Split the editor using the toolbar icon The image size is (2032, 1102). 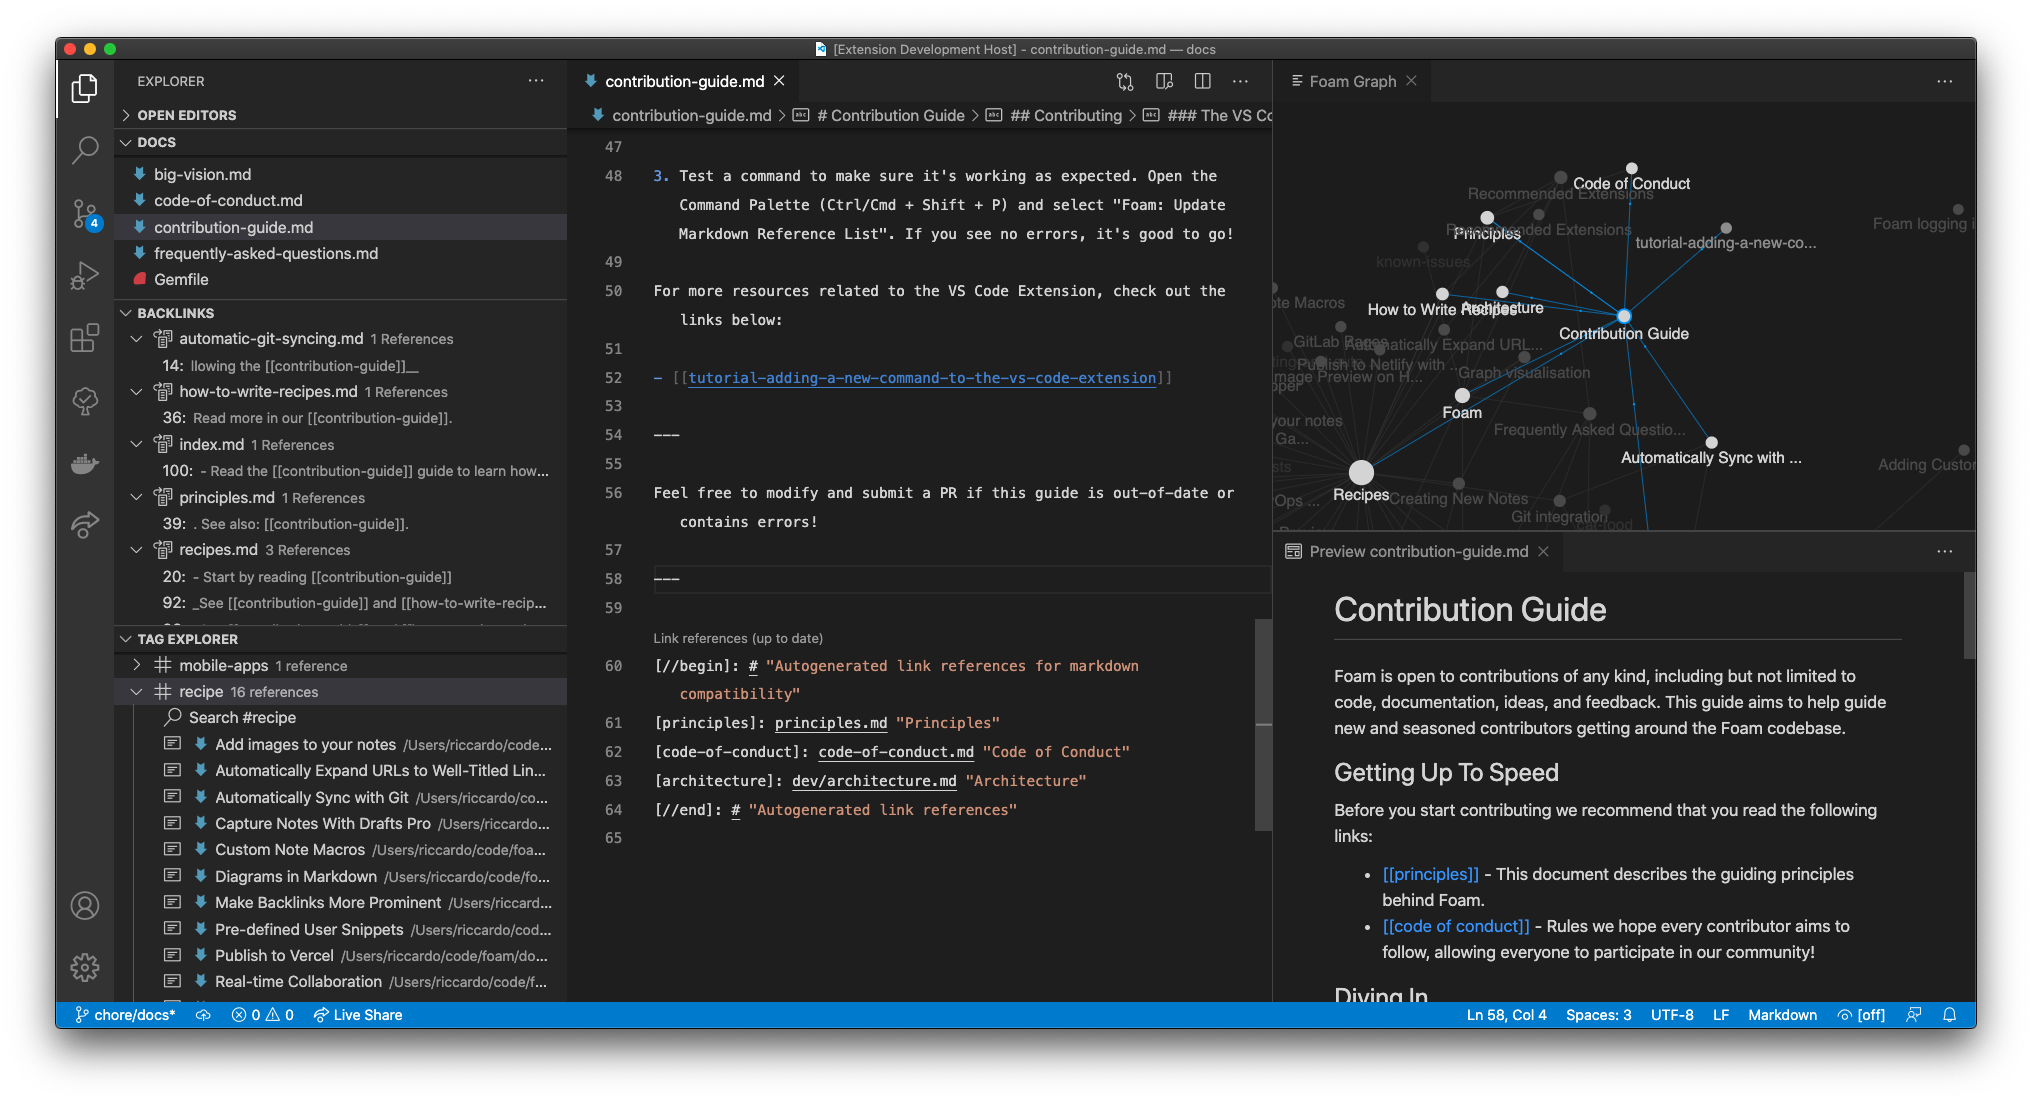(x=1202, y=81)
